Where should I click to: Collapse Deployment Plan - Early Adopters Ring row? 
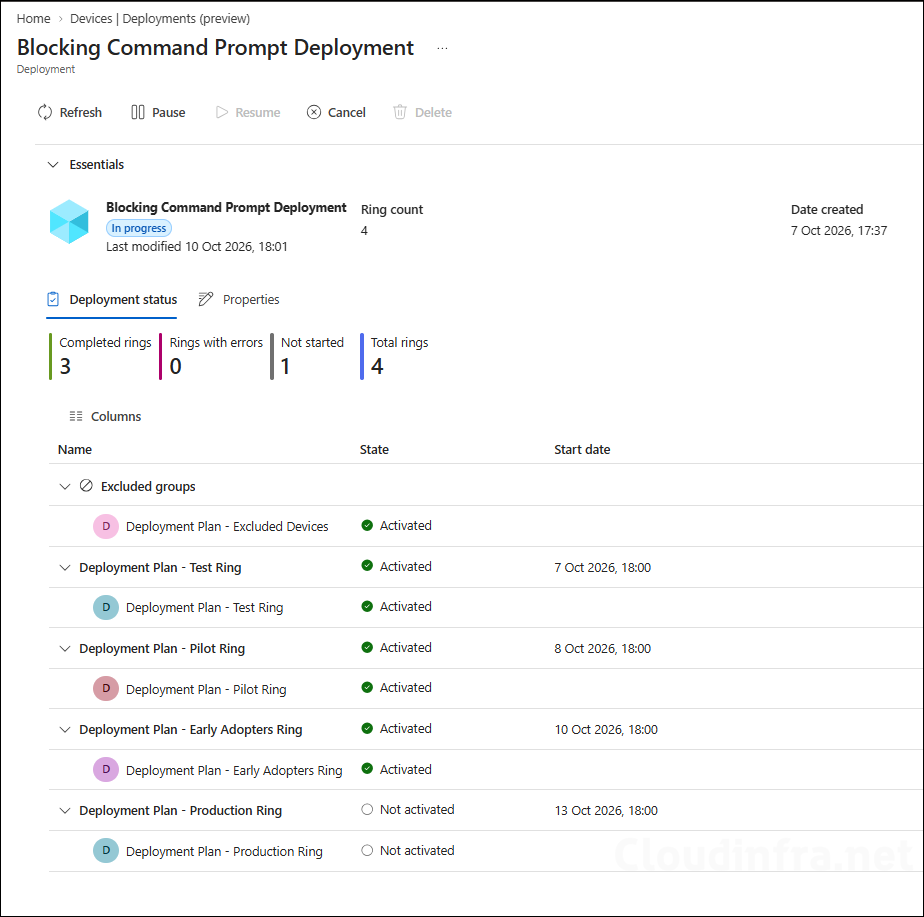click(65, 730)
